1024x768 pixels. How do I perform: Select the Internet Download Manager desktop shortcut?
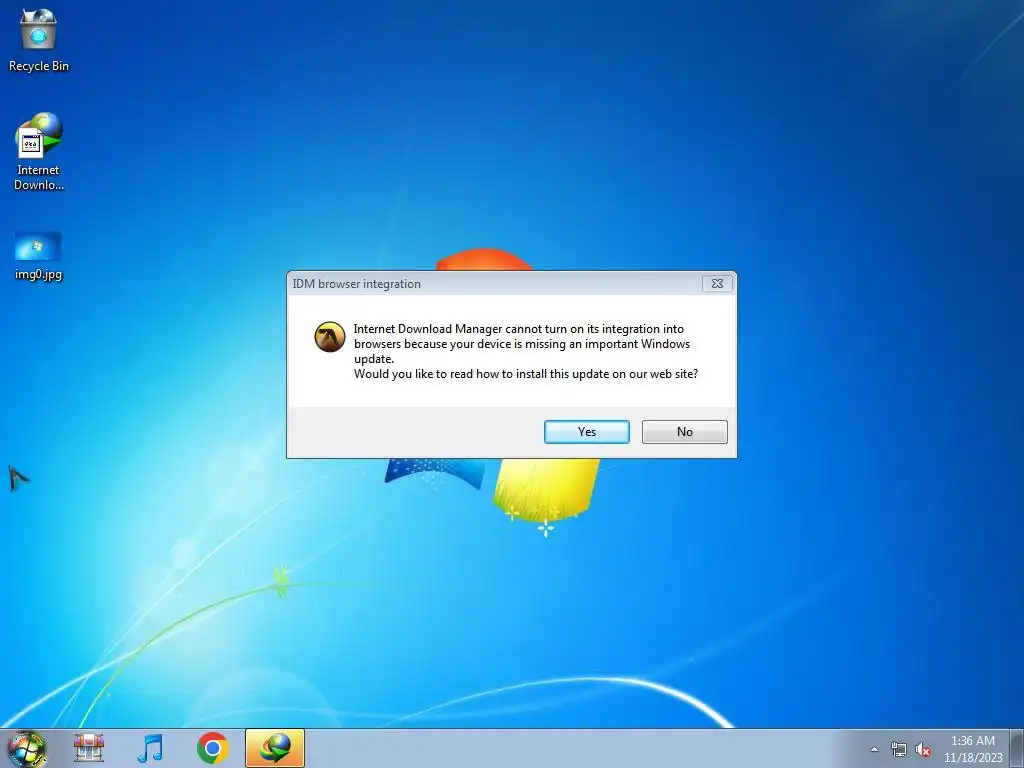click(39, 151)
